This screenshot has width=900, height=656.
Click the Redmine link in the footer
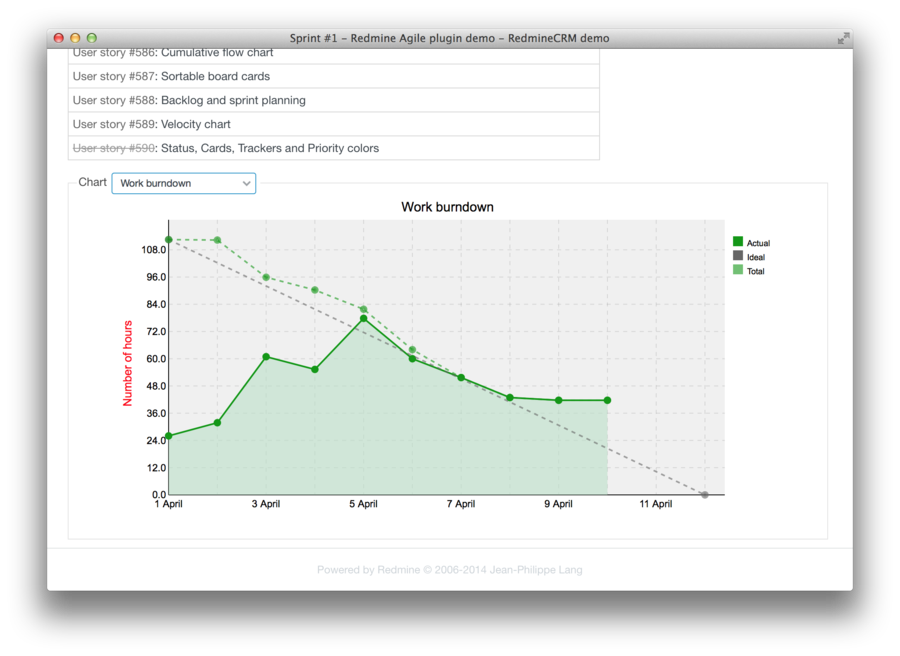coord(398,570)
